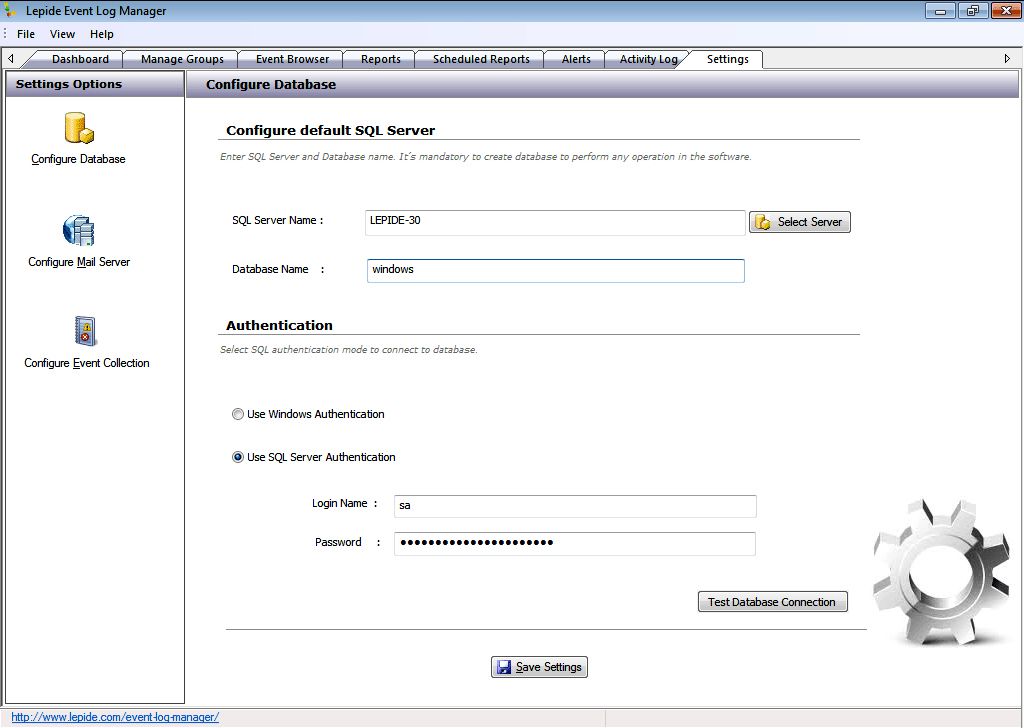The image size is (1024, 728).
Task: Click Test Database Connection button
Action: click(x=773, y=602)
